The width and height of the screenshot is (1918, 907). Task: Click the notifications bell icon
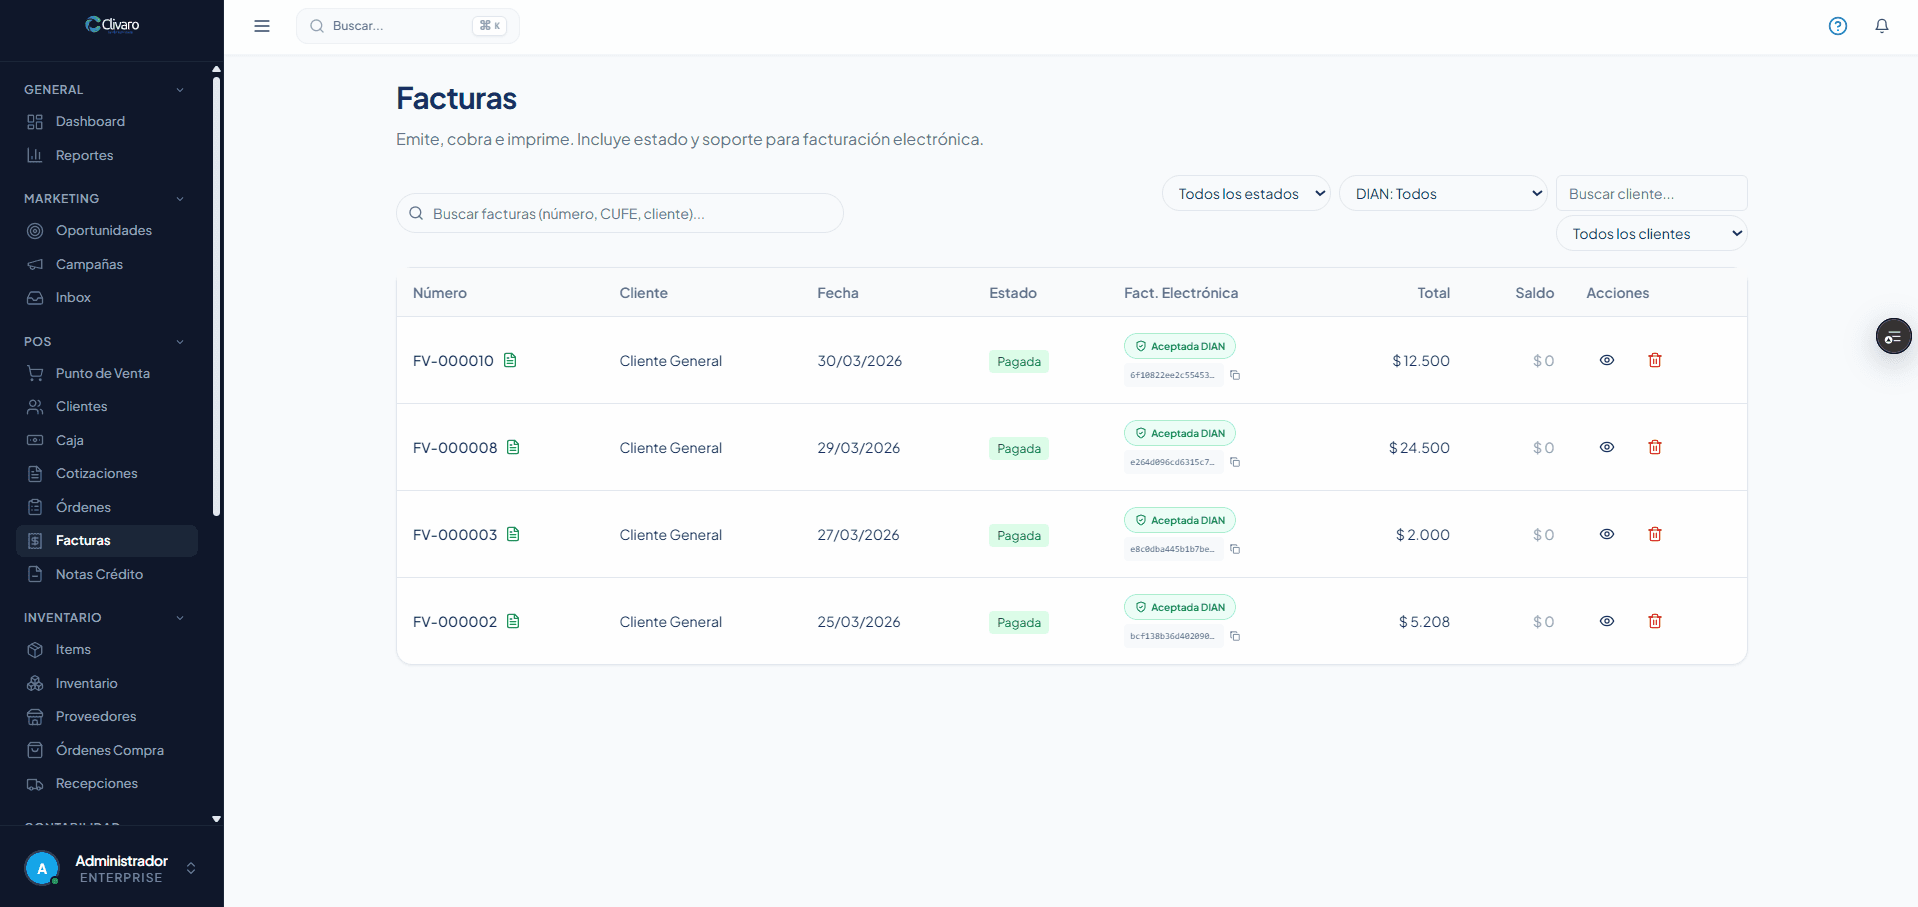point(1881,26)
